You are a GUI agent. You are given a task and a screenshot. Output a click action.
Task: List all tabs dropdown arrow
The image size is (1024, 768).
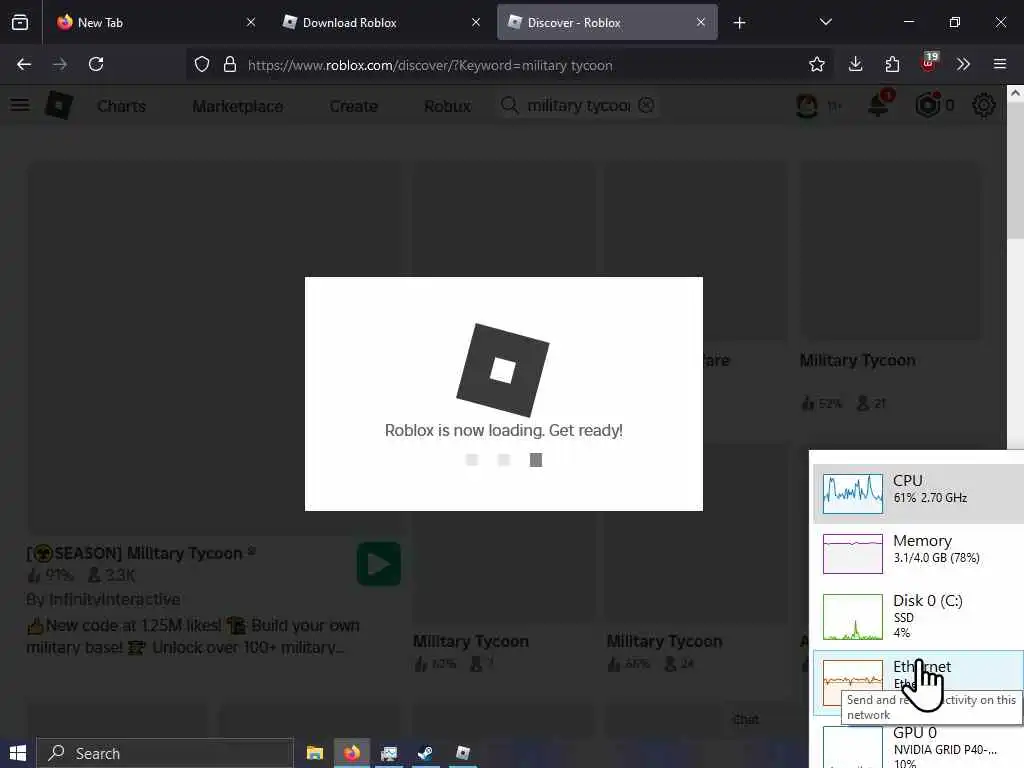pos(825,22)
